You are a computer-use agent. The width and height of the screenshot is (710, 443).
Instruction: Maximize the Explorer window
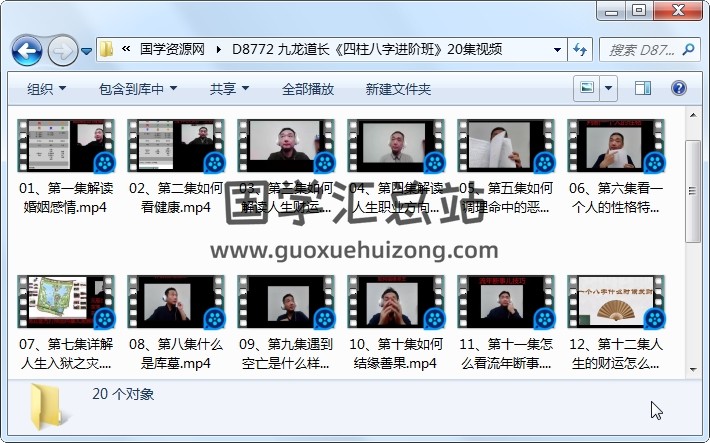pos(639,10)
